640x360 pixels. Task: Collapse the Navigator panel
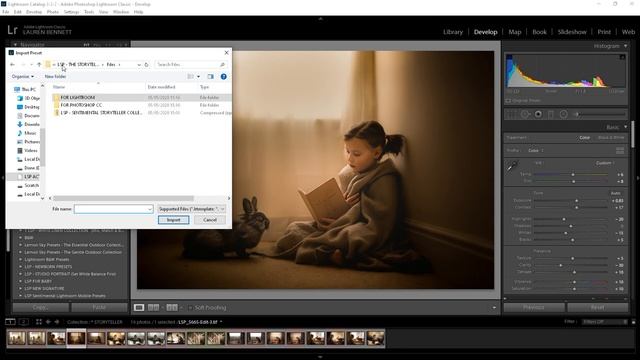coord(15,44)
